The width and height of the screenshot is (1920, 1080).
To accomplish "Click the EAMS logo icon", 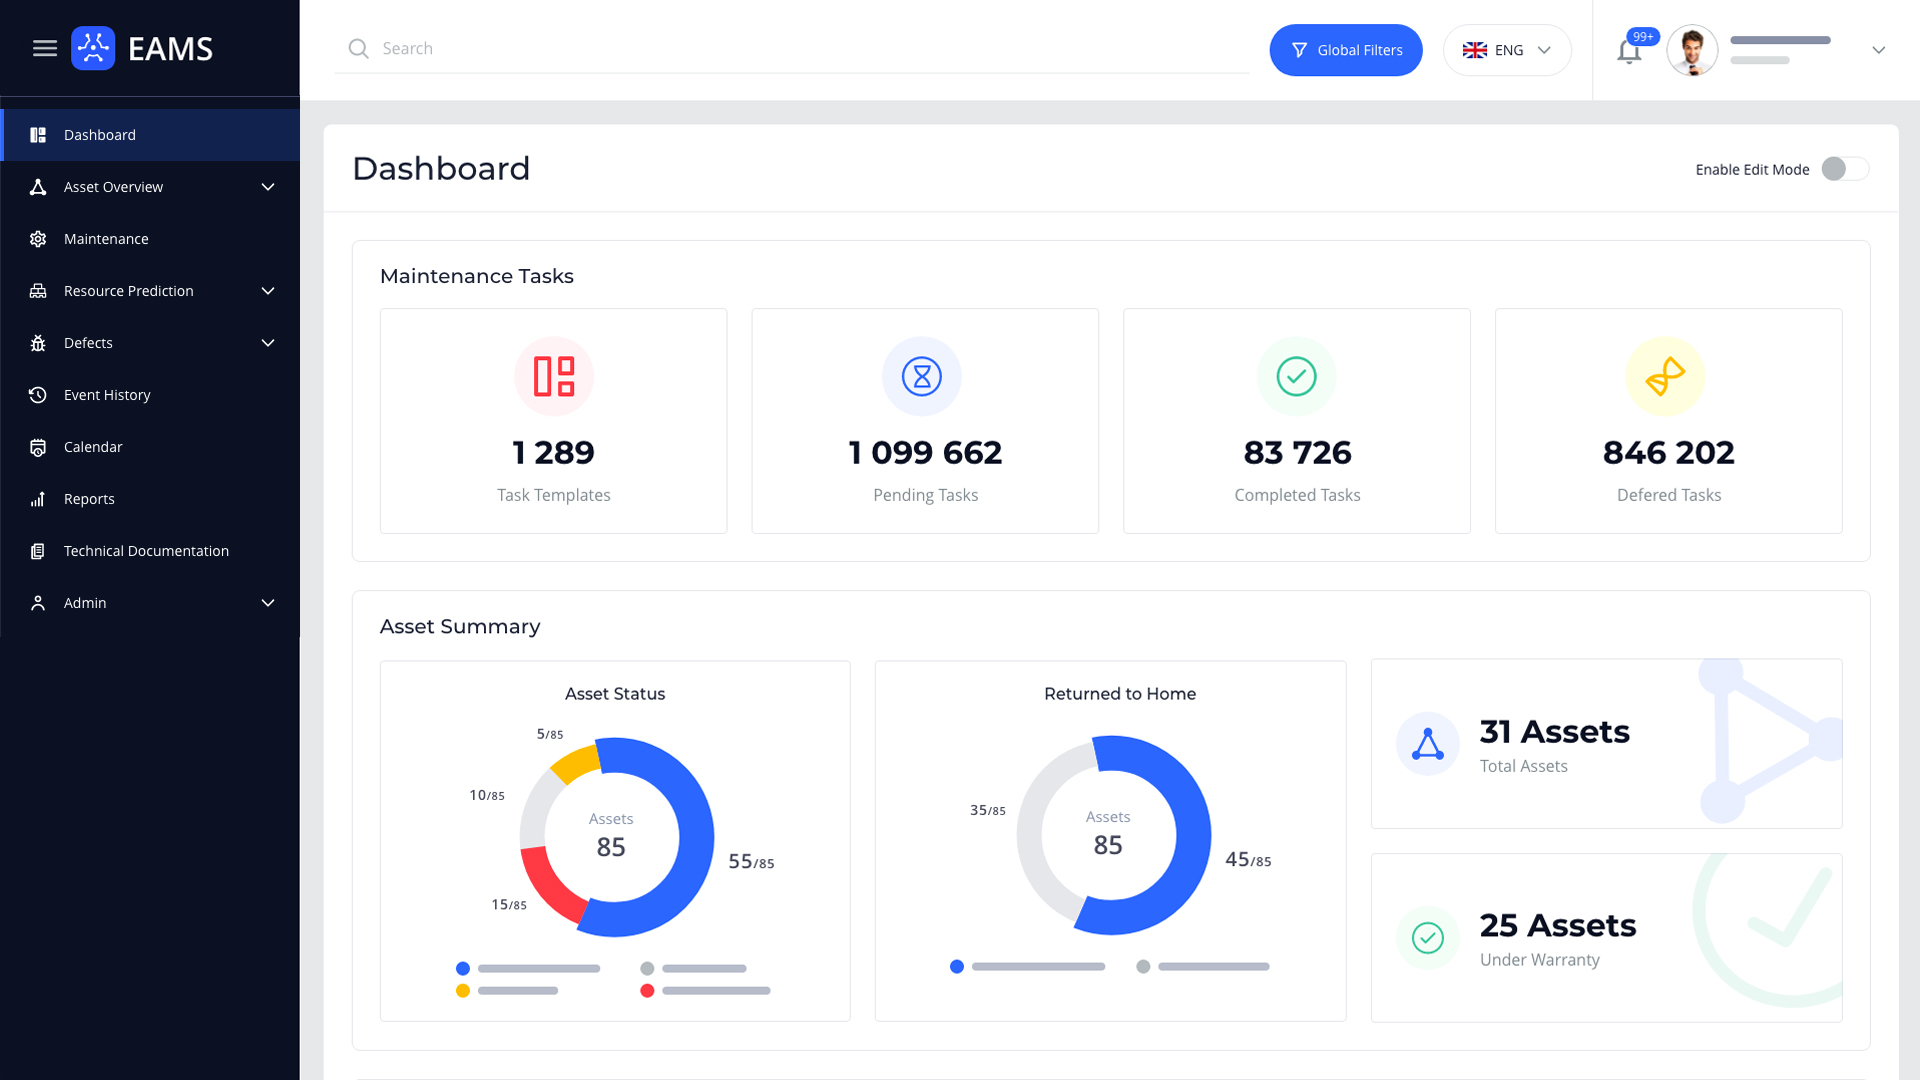I will tap(93, 48).
